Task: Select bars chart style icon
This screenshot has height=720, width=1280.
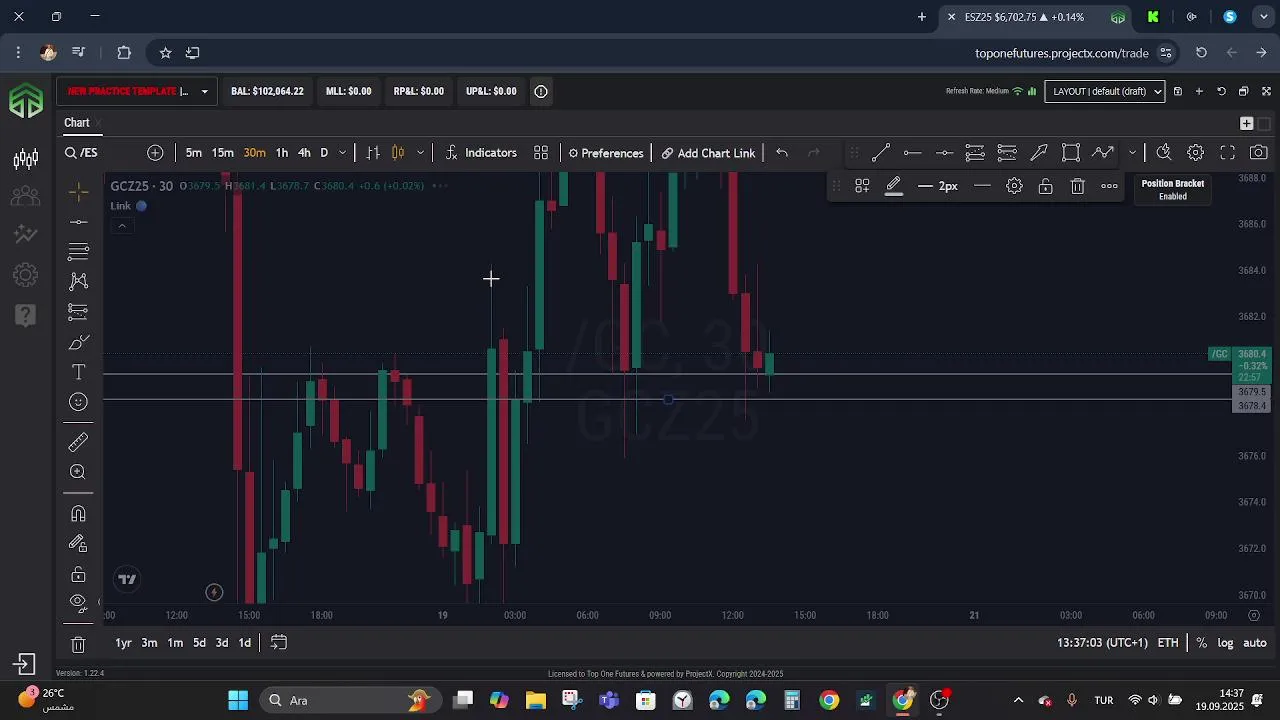Action: point(373,153)
